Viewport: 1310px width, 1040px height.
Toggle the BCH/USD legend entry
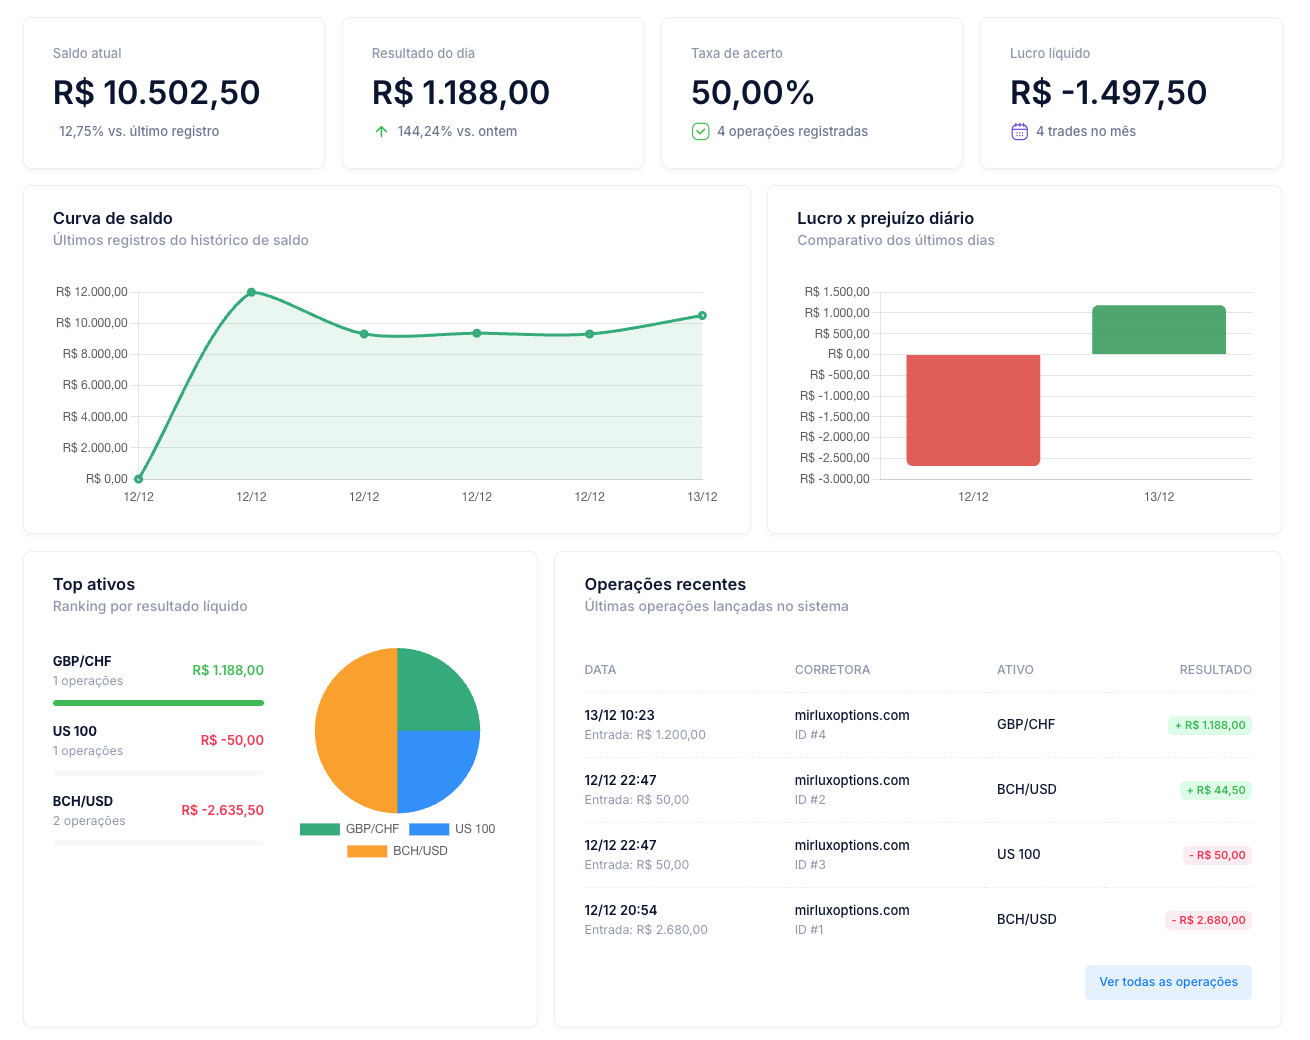click(413, 851)
